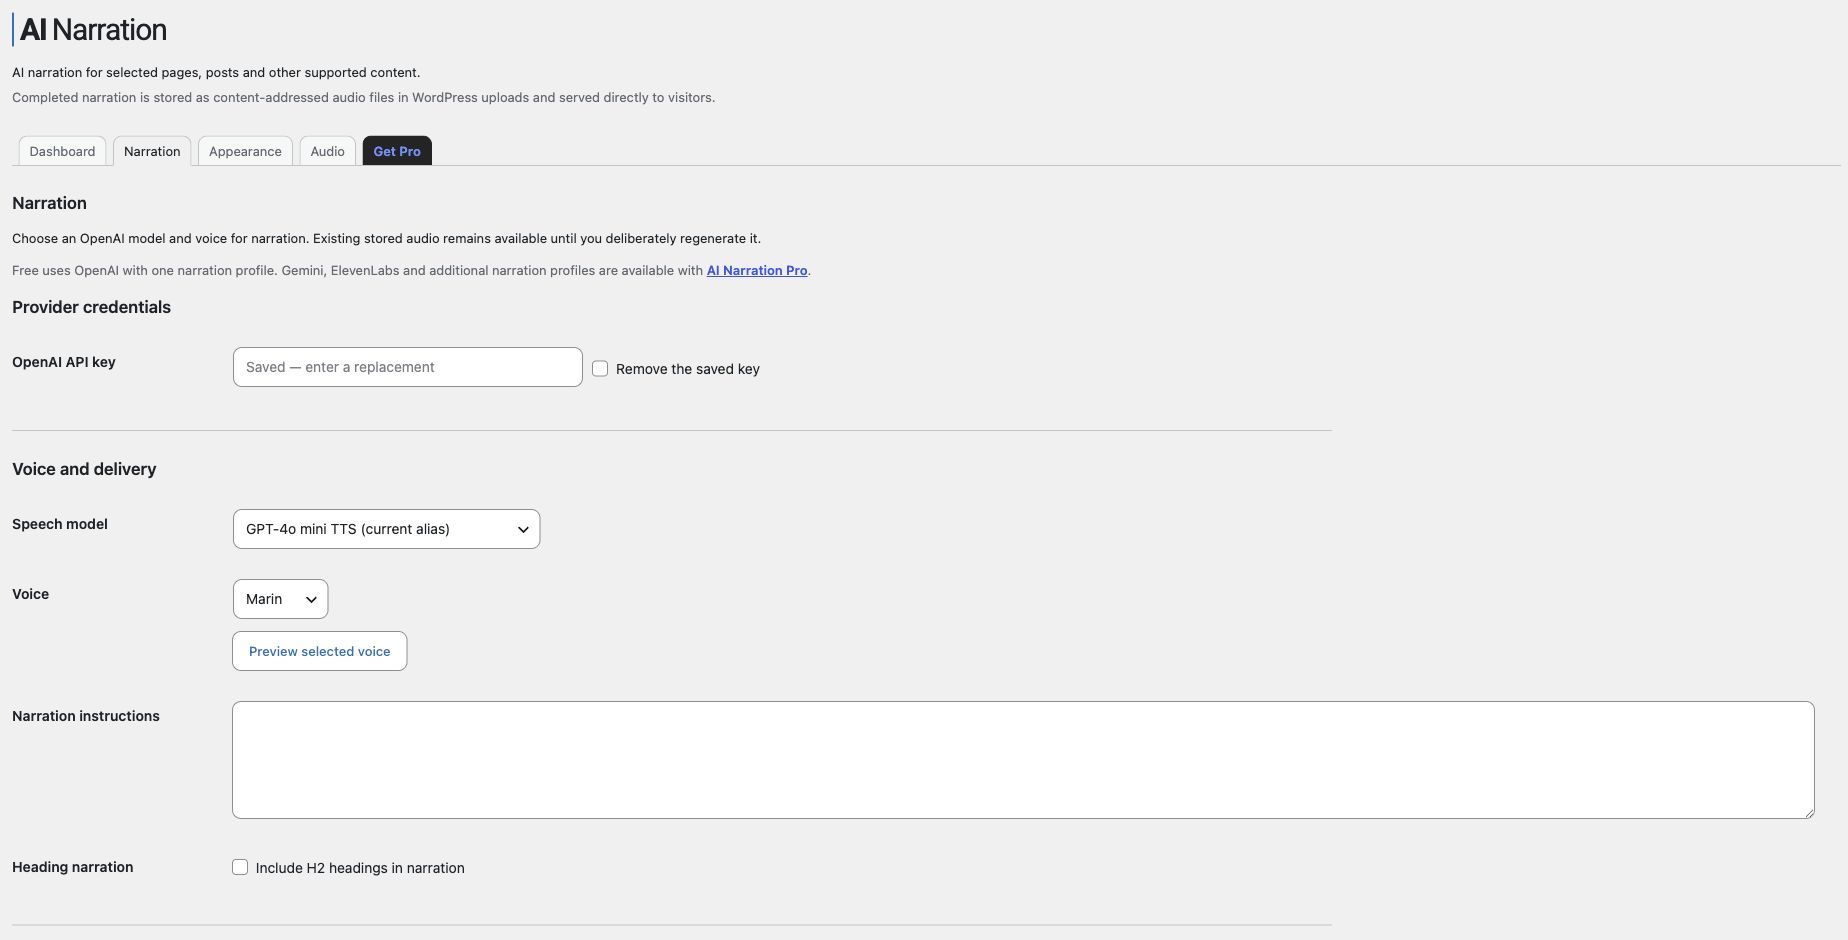Click the Narration instructions textarea resize handle
Image resolution: width=1848 pixels, height=940 pixels.
pos(1808,812)
